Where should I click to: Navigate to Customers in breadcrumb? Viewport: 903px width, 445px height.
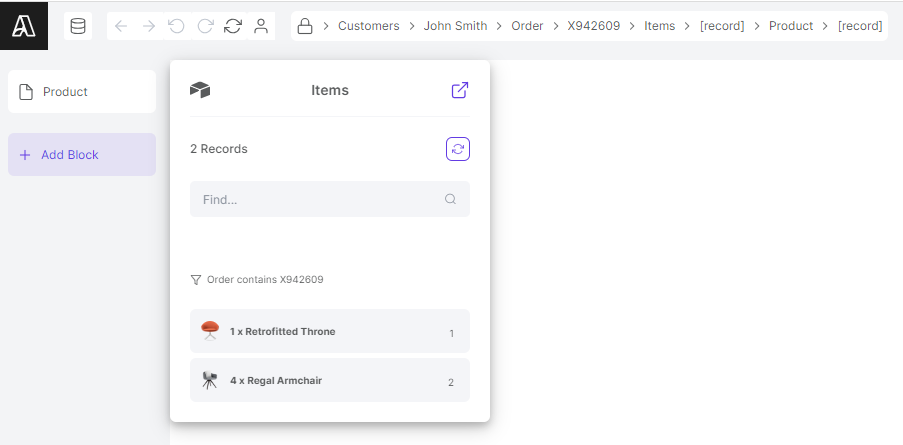[x=368, y=26]
